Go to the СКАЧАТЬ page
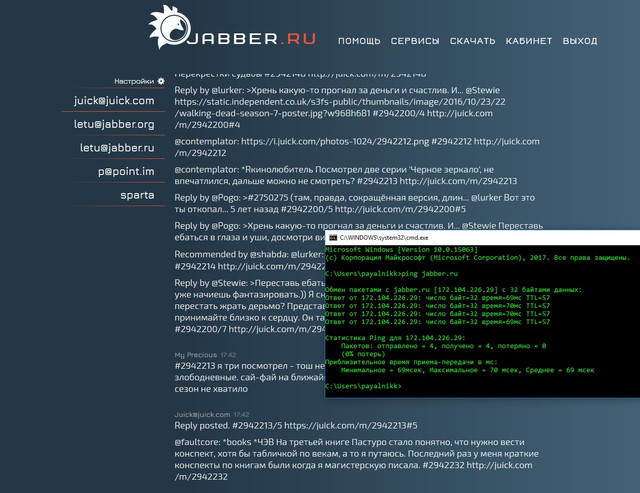 (472, 41)
